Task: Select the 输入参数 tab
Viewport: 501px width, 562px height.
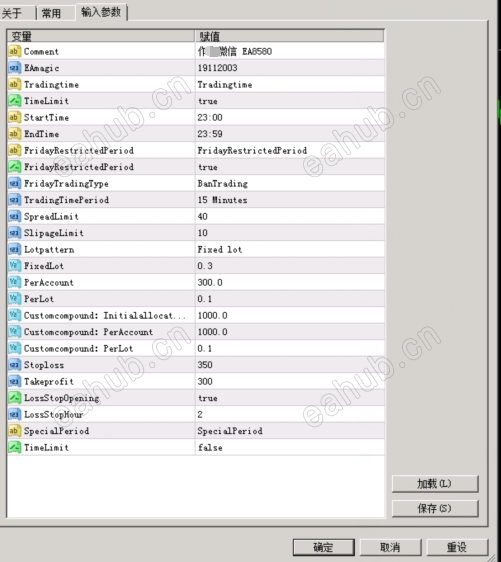Action: (x=101, y=12)
